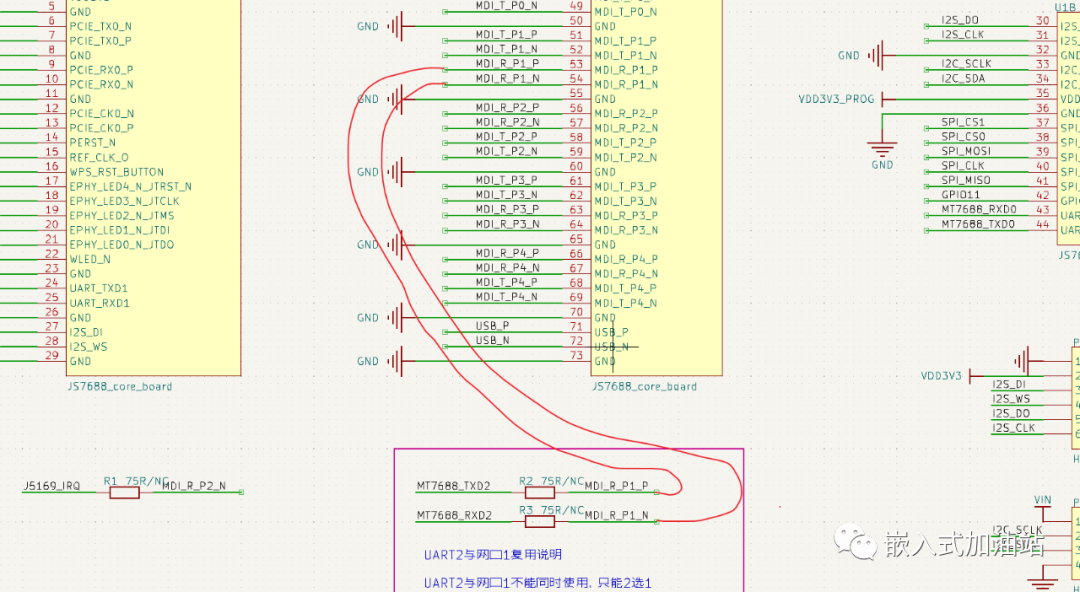Image resolution: width=1080 pixels, height=592 pixels.
Task: Select MDI_R_P2_N label next to resistor R1
Action: (x=194, y=486)
